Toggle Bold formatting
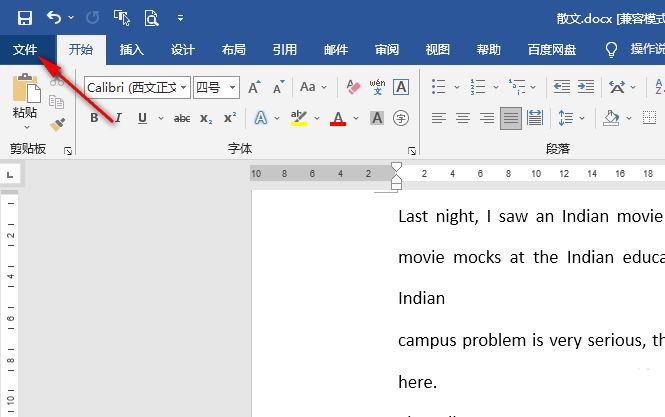 point(95,118)
